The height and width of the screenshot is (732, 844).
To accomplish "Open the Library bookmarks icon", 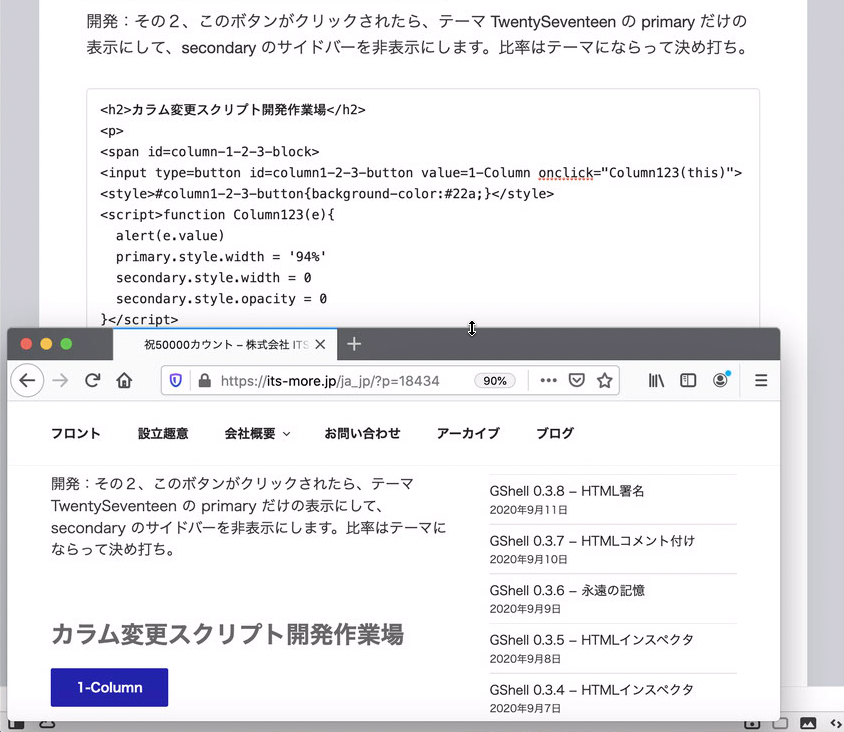I will 656,380.
